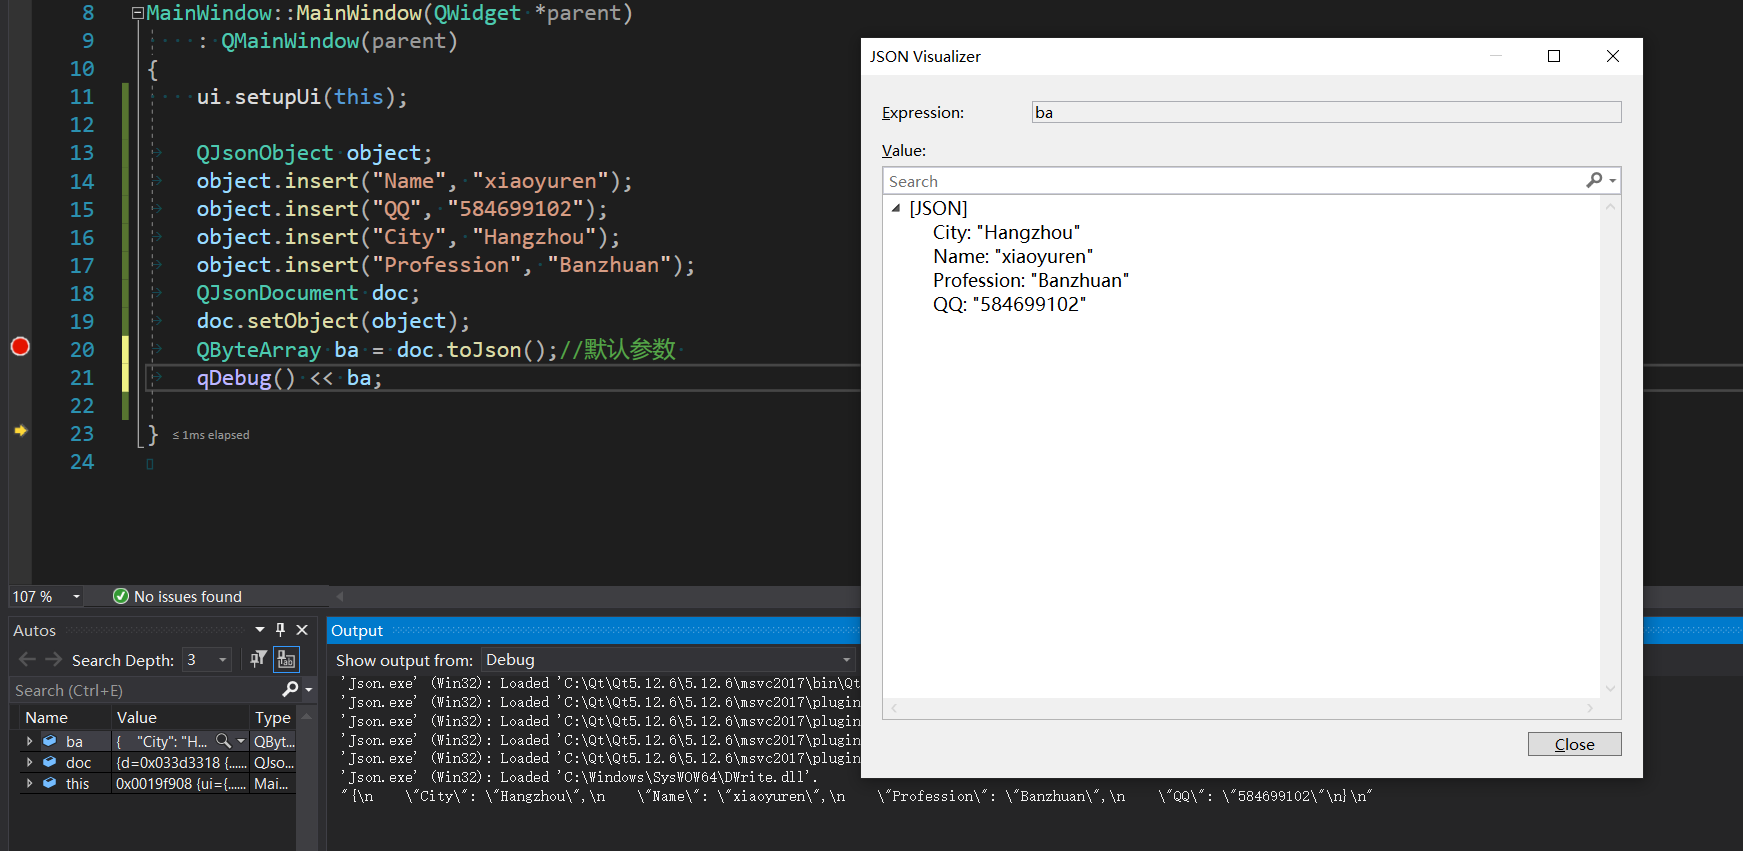This screenshot has height=851, width=1743.
Task: Maximize the JSON Visualizer window
Action: pos(1554,56)
